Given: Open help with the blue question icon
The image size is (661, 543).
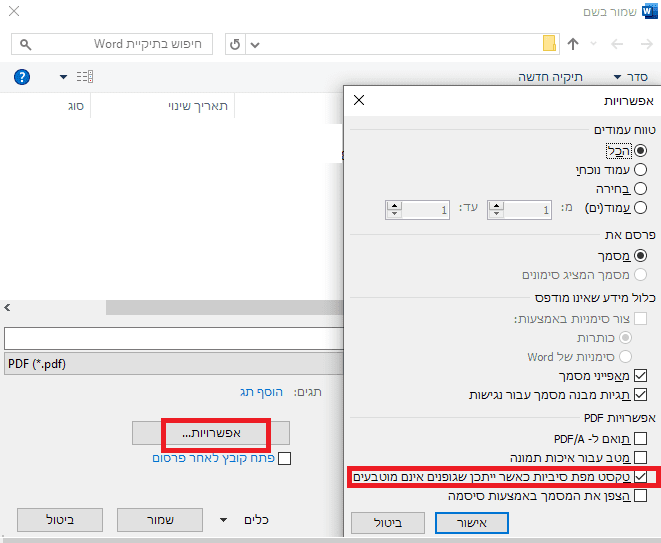Looking at the screenshot, I should click(x=22, y=77).
